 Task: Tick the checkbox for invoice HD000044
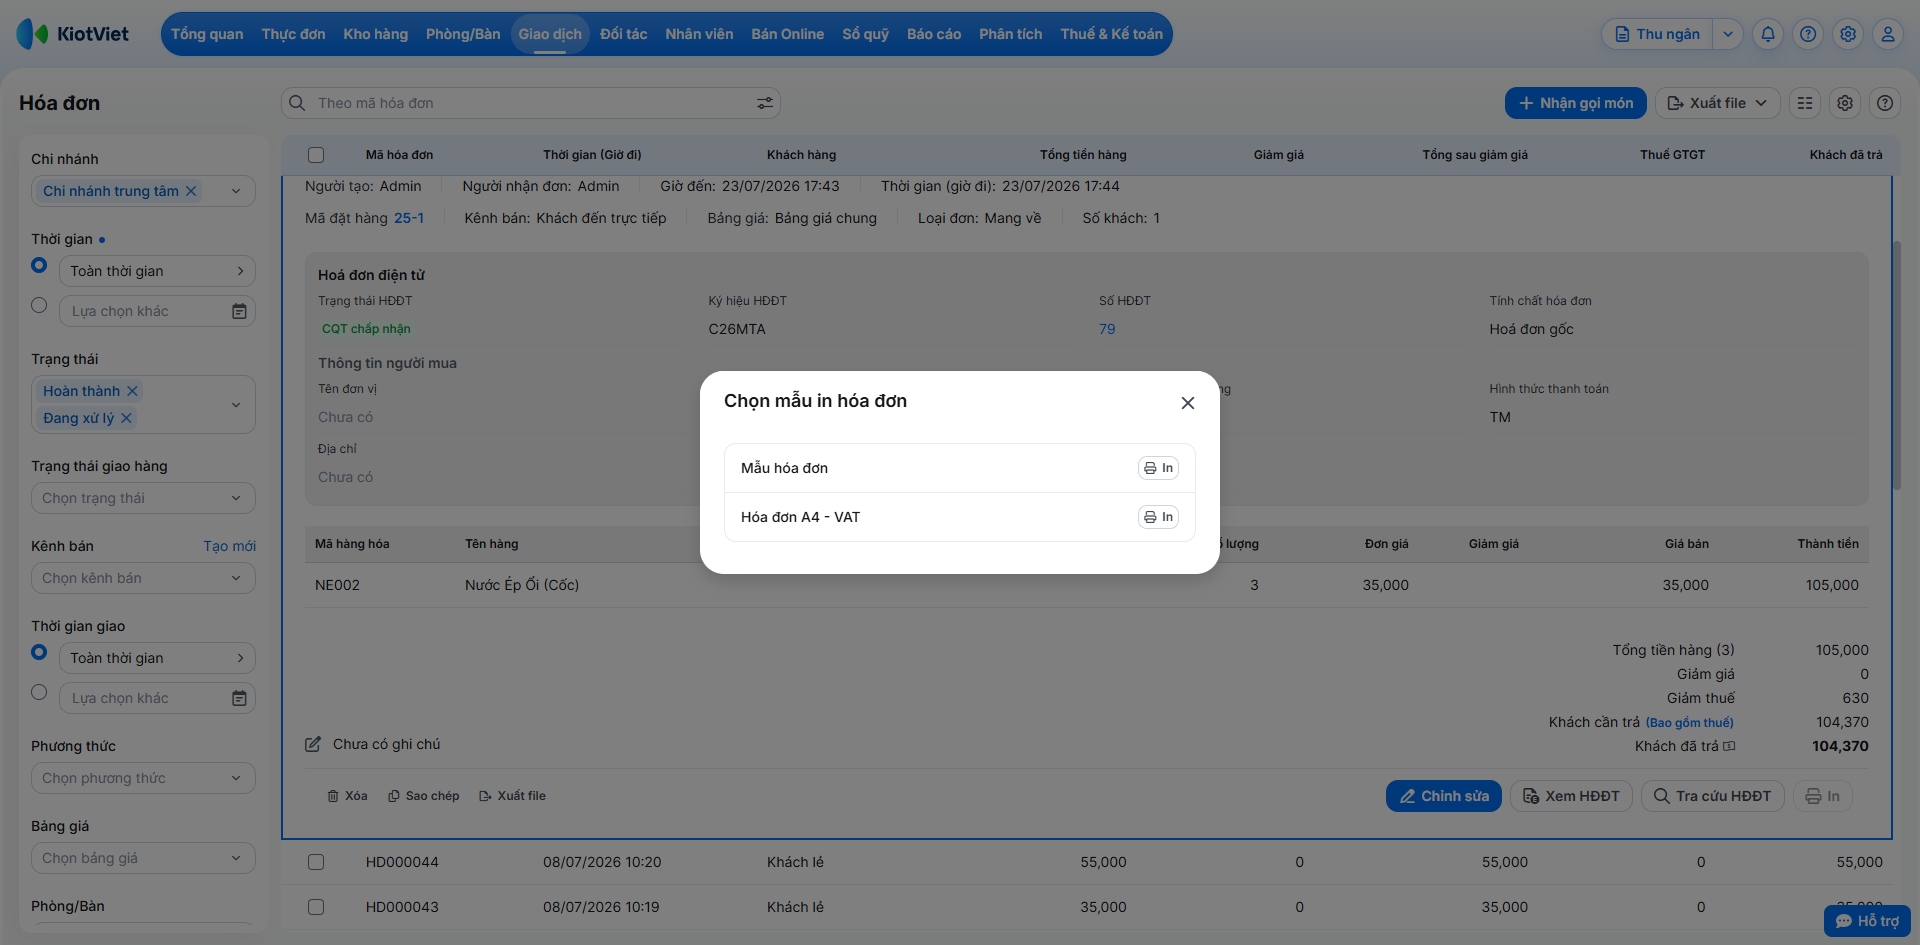click(x=316, y=862)
